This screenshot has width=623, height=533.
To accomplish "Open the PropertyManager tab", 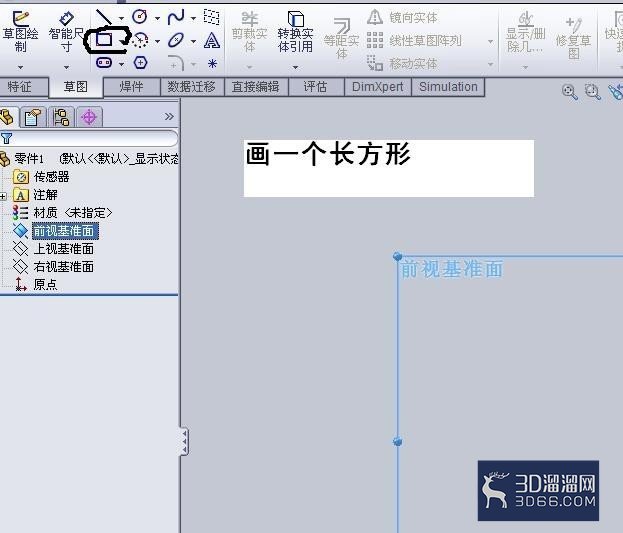I will tap(33, 117).
